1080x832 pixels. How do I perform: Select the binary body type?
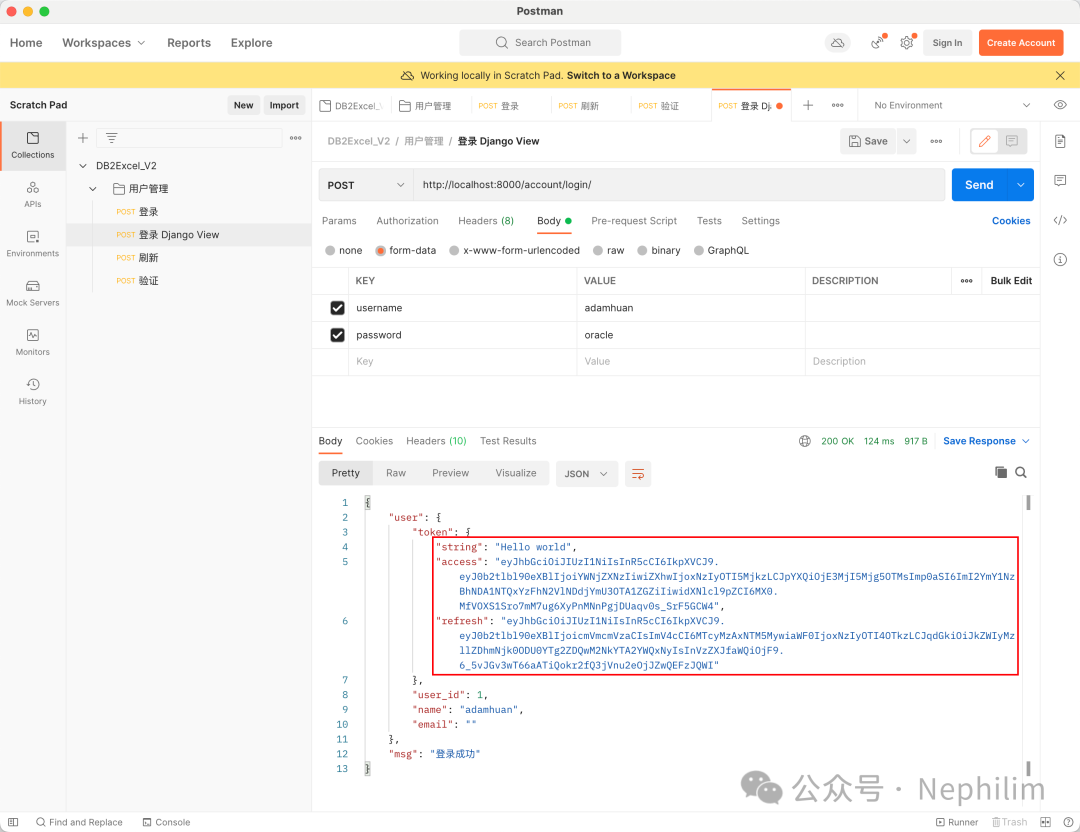642,251
